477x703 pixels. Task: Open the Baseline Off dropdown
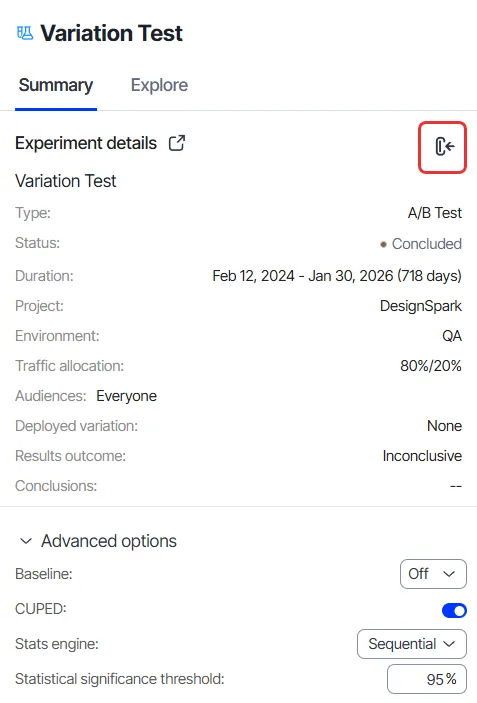[433, 573]
